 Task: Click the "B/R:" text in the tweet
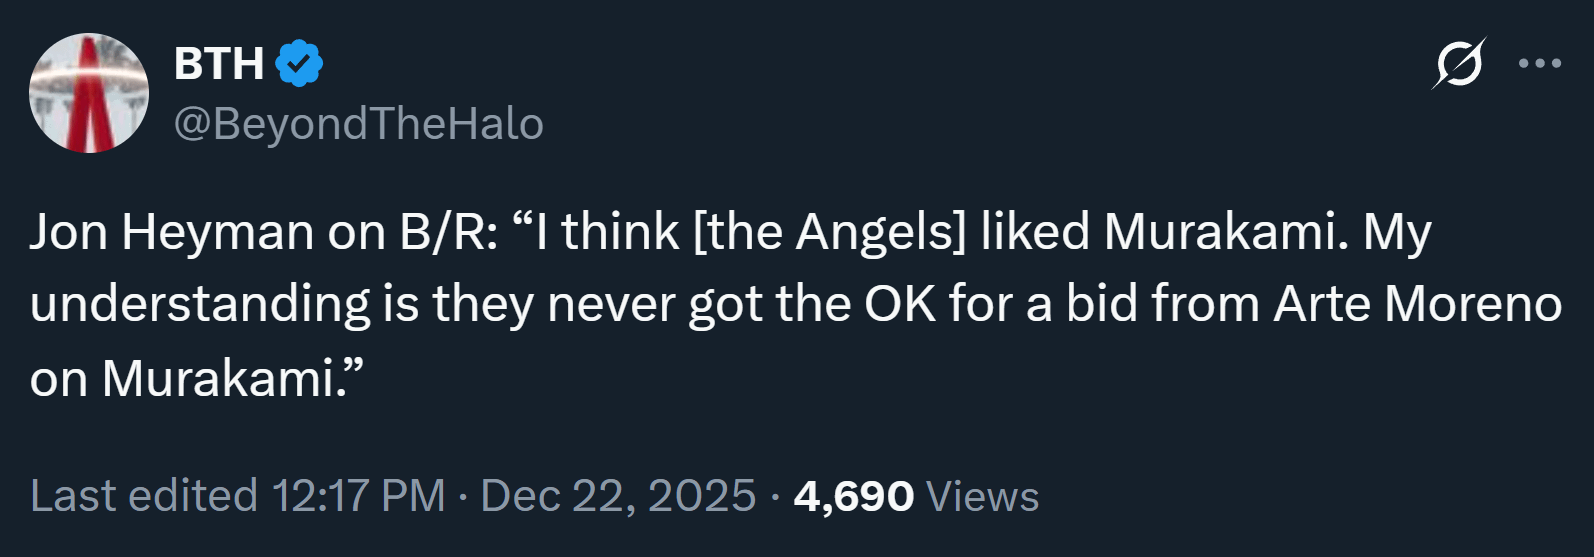(x=448, y=232)
